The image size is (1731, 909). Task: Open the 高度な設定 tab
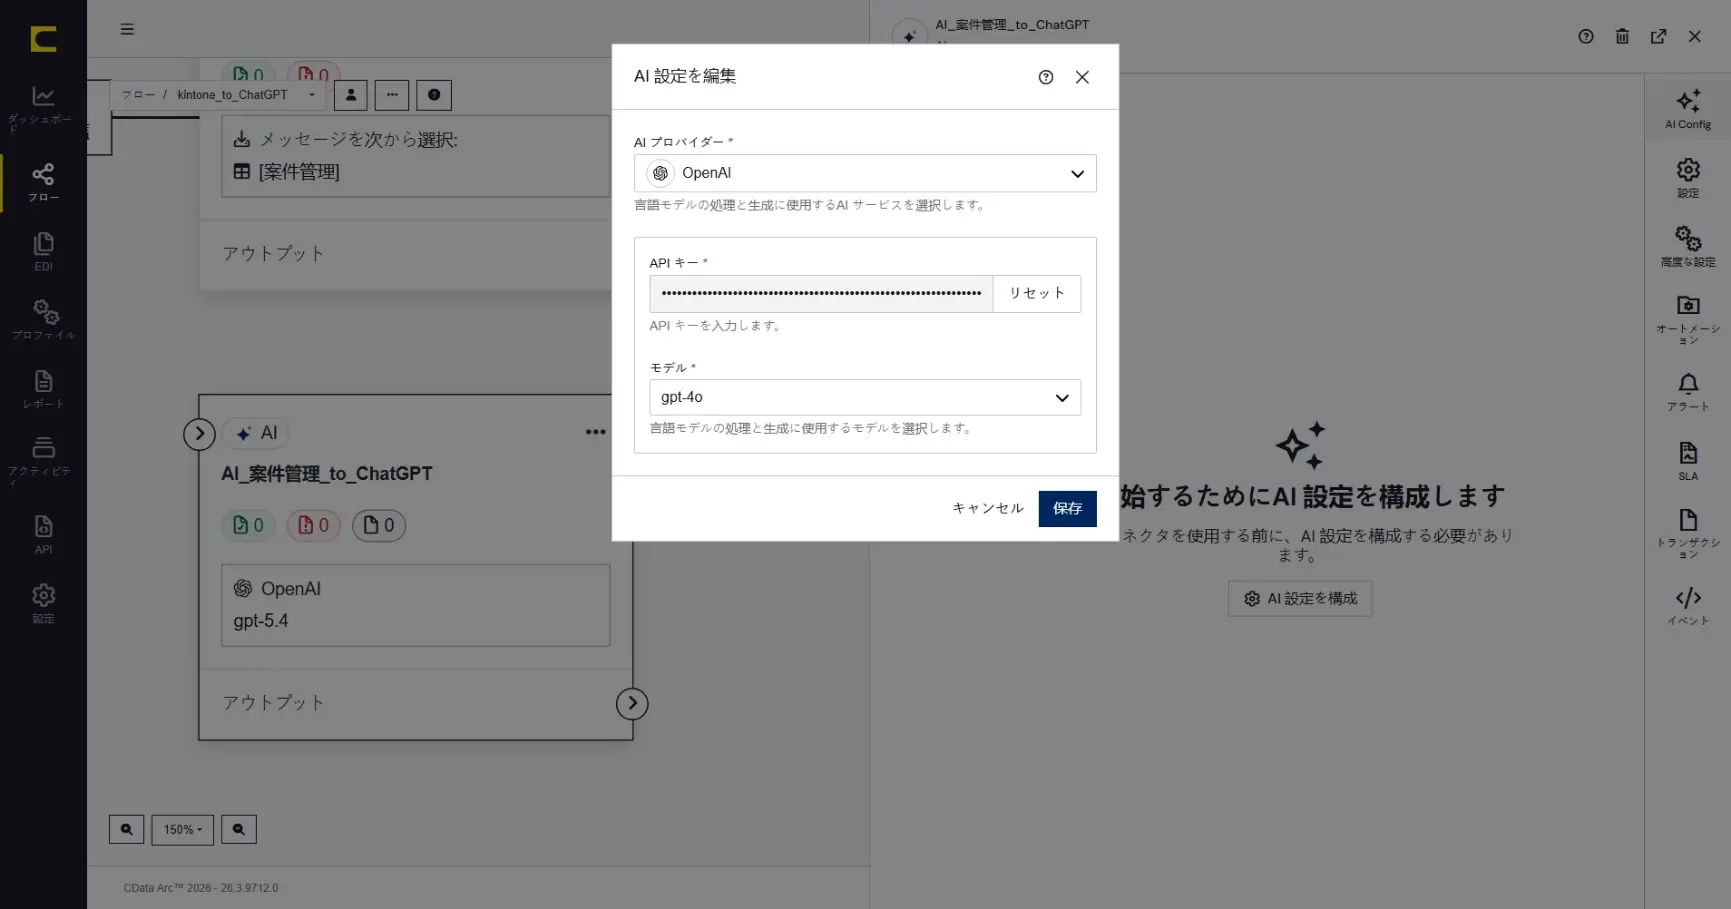[1688, 247]
